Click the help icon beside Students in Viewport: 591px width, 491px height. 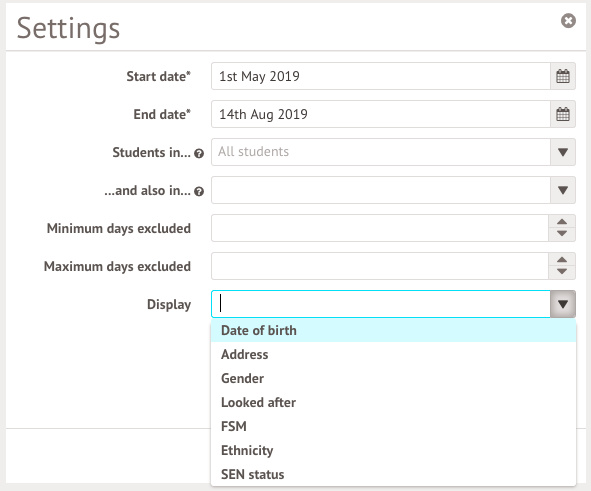click(199, 153)
